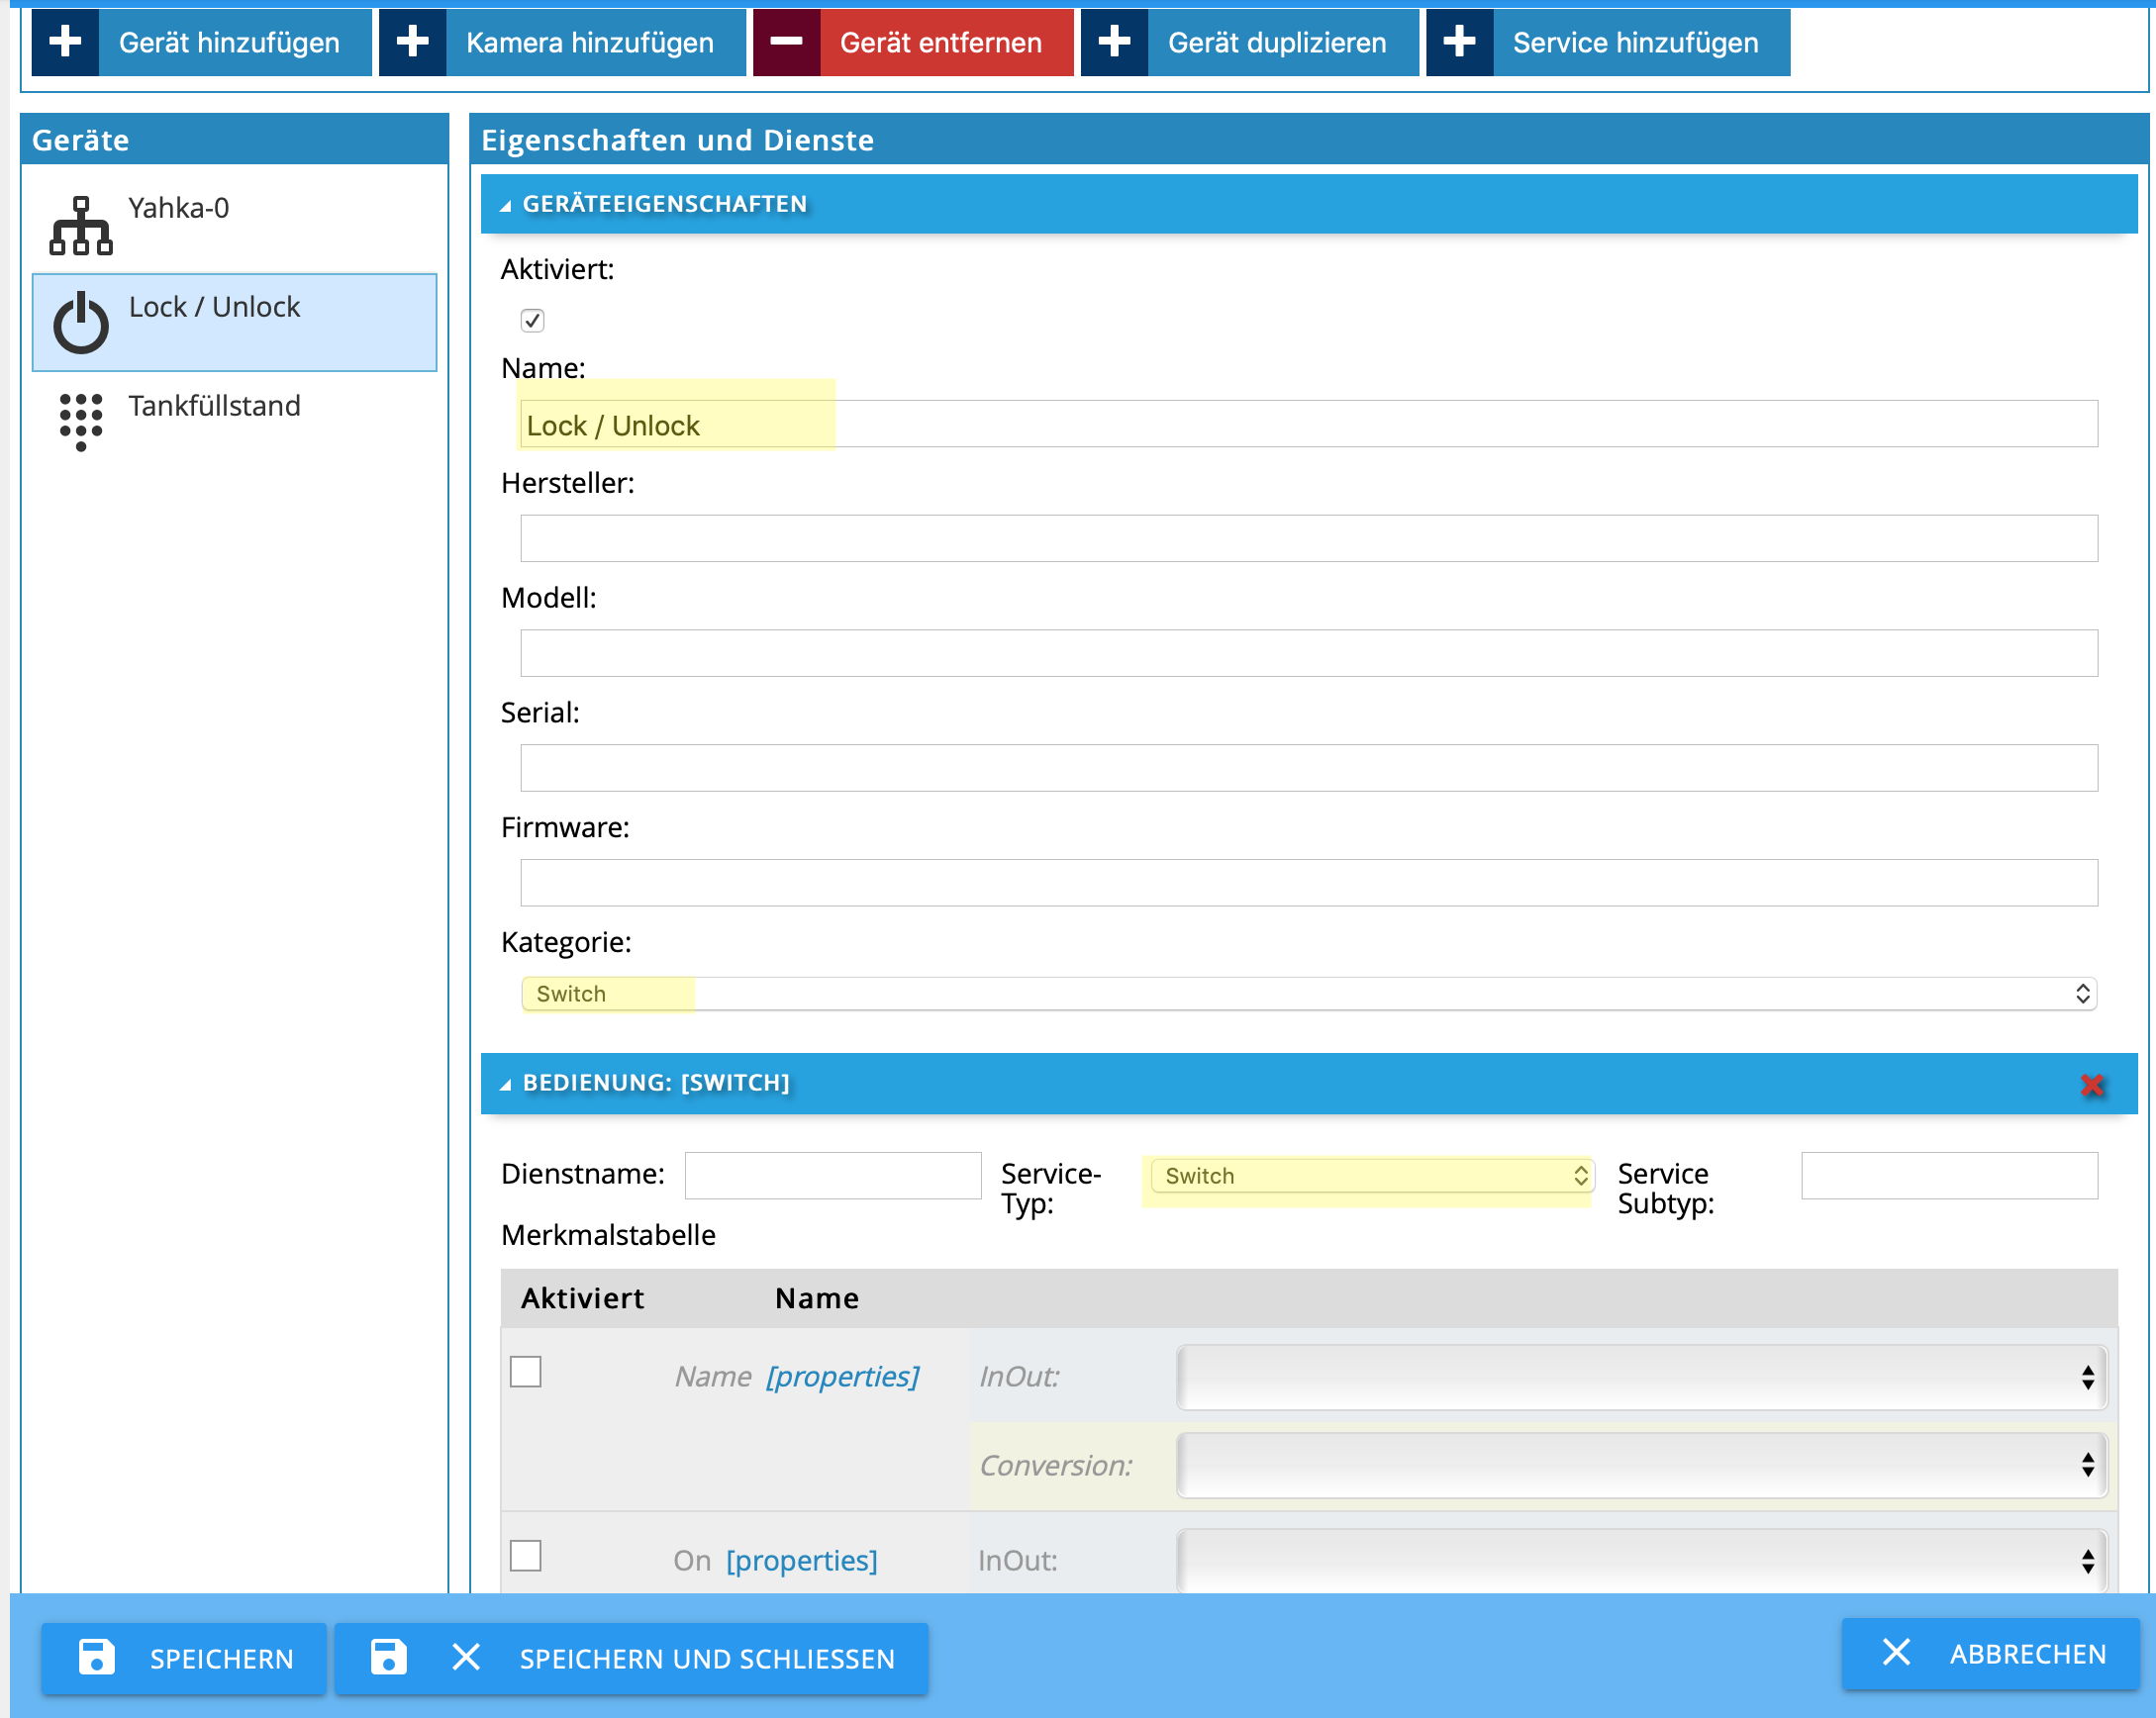Click the plus icon for Service hinzufügen
Image resolution: width=2156 pixels, height=1718 pixels.
1459,42
